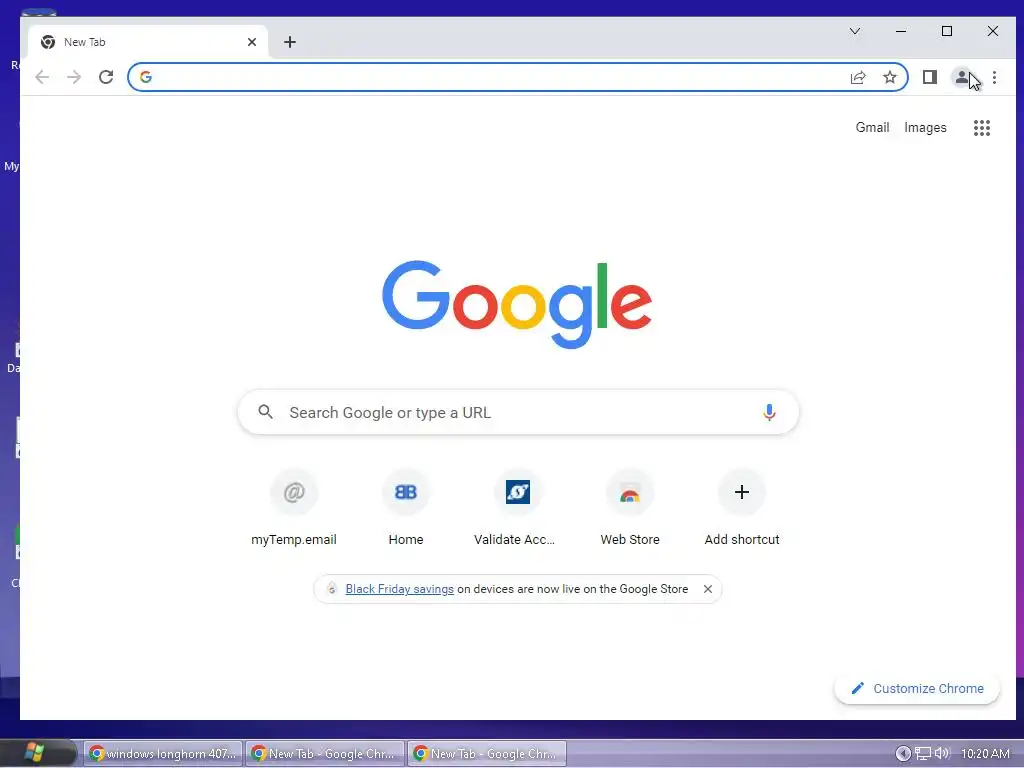
Task: Click the network icon in system tray
Action: point(923,754)
